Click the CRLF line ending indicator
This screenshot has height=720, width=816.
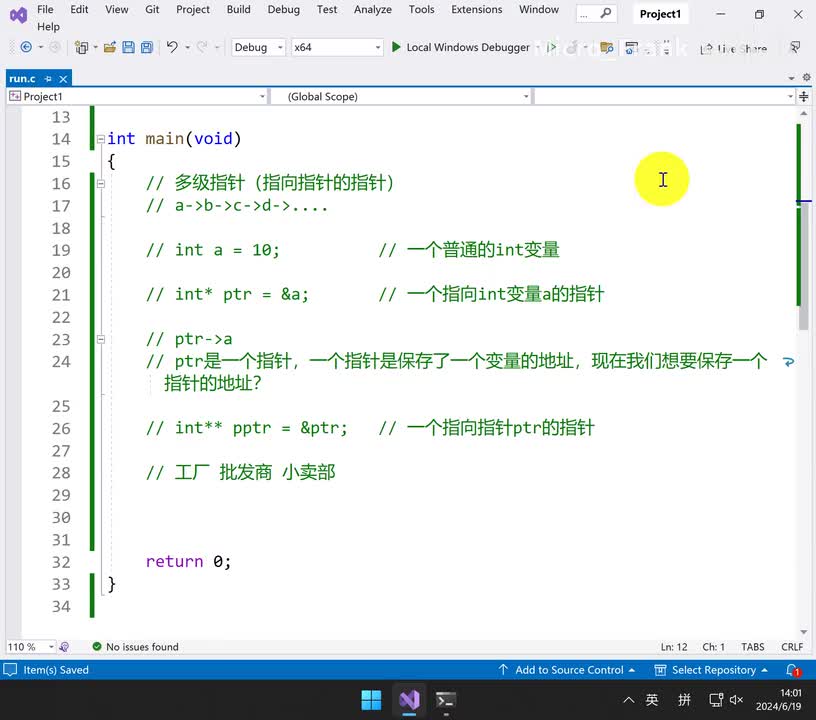(x=792, y=647)
